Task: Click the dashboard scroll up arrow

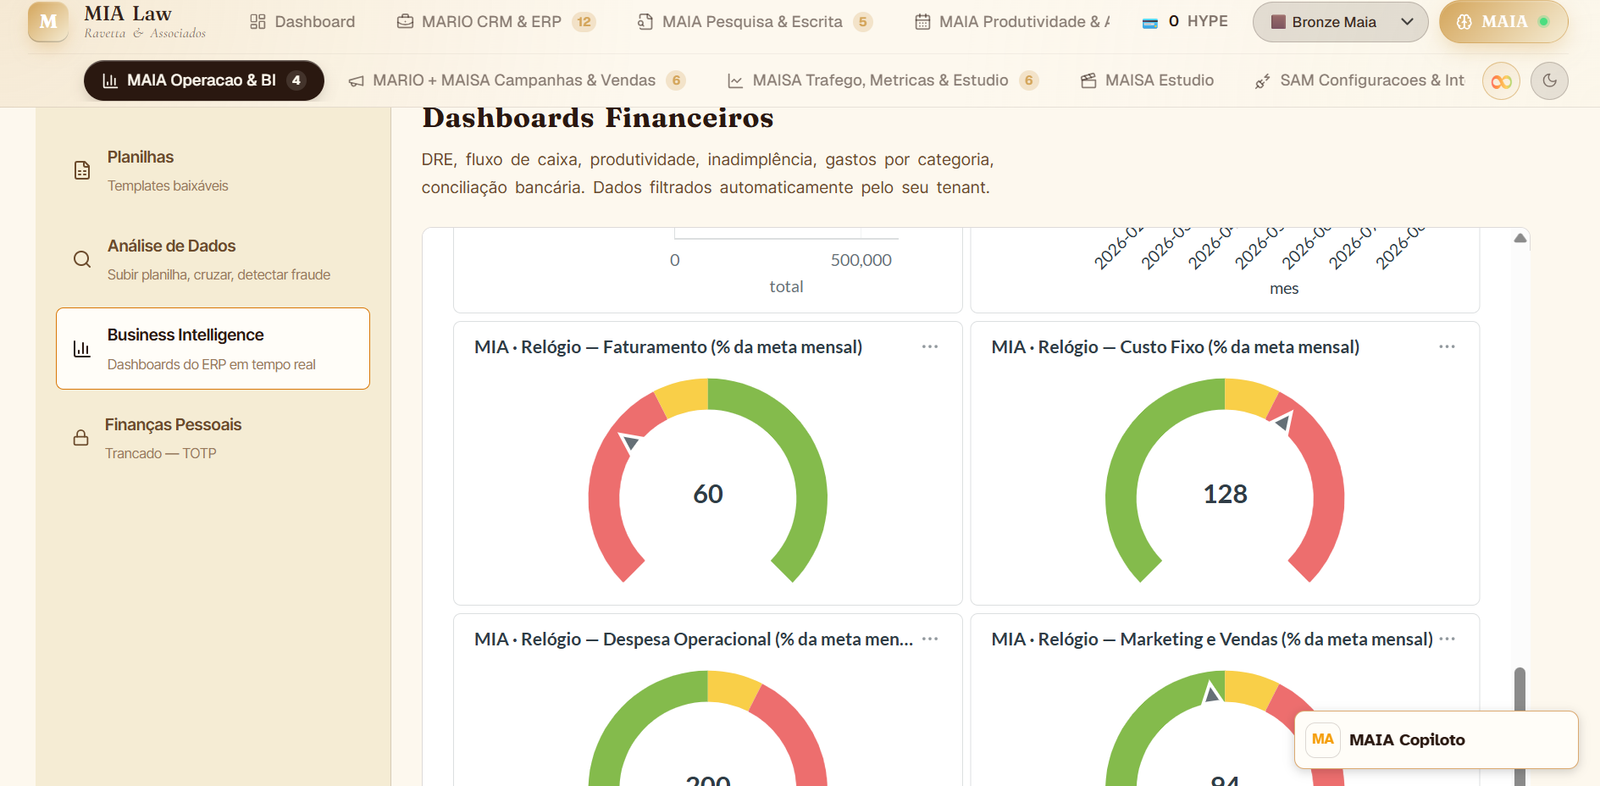Action: 1520,238
